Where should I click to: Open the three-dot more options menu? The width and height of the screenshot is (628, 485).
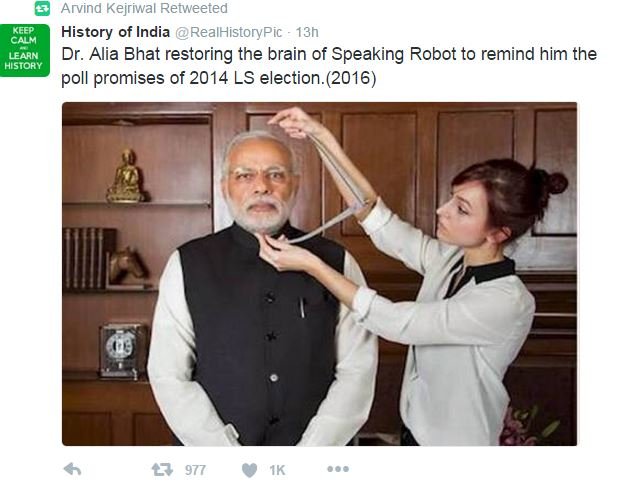(x=338, y=469)
